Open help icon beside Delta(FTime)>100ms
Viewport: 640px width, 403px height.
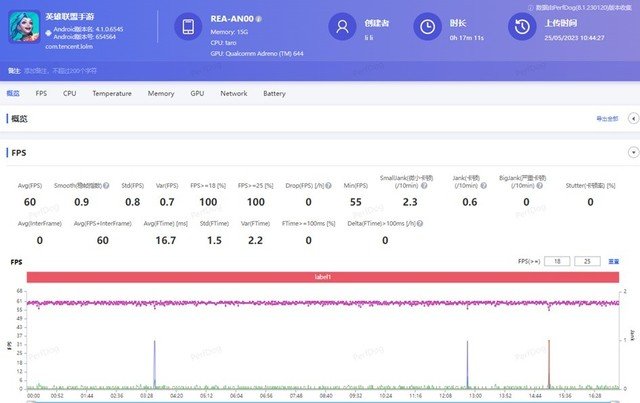click(420, 223)
